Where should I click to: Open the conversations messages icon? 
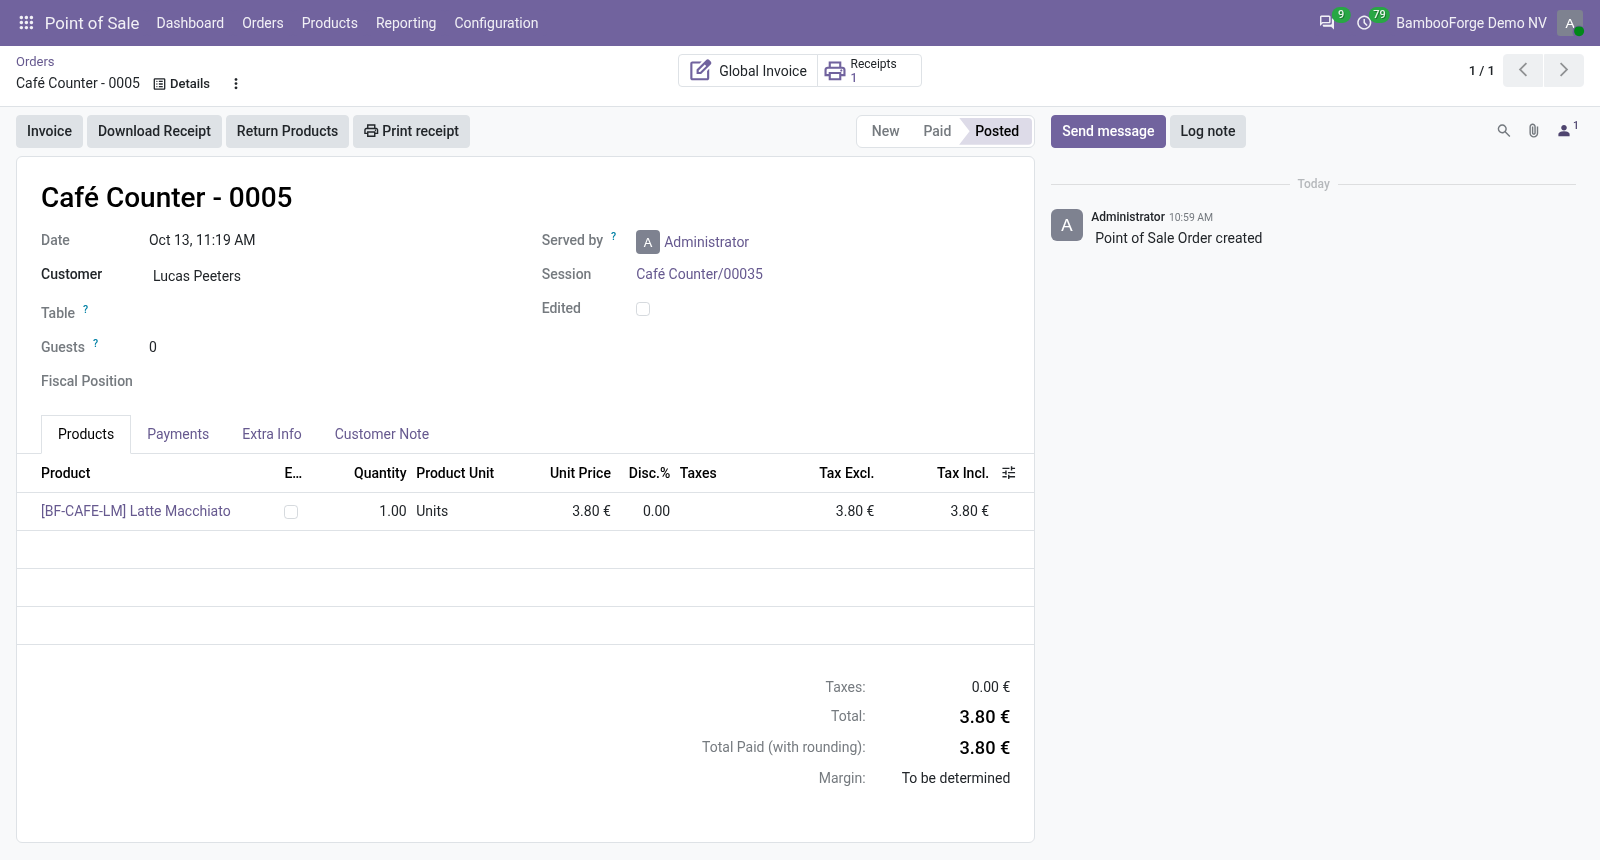tap(1327, 23)
